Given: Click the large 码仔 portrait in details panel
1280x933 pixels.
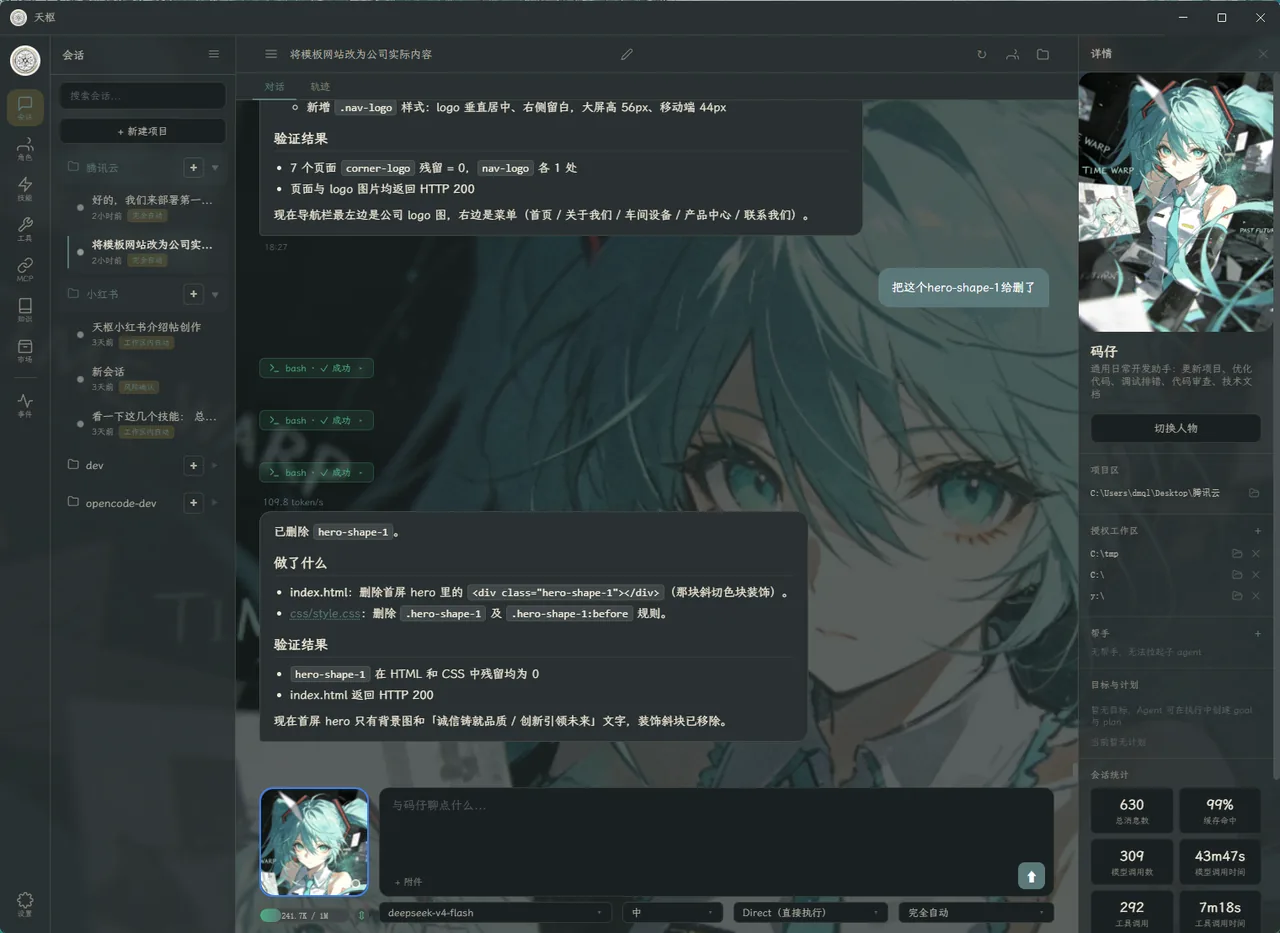Looking at the screenshot, I should click(1175, 202).
